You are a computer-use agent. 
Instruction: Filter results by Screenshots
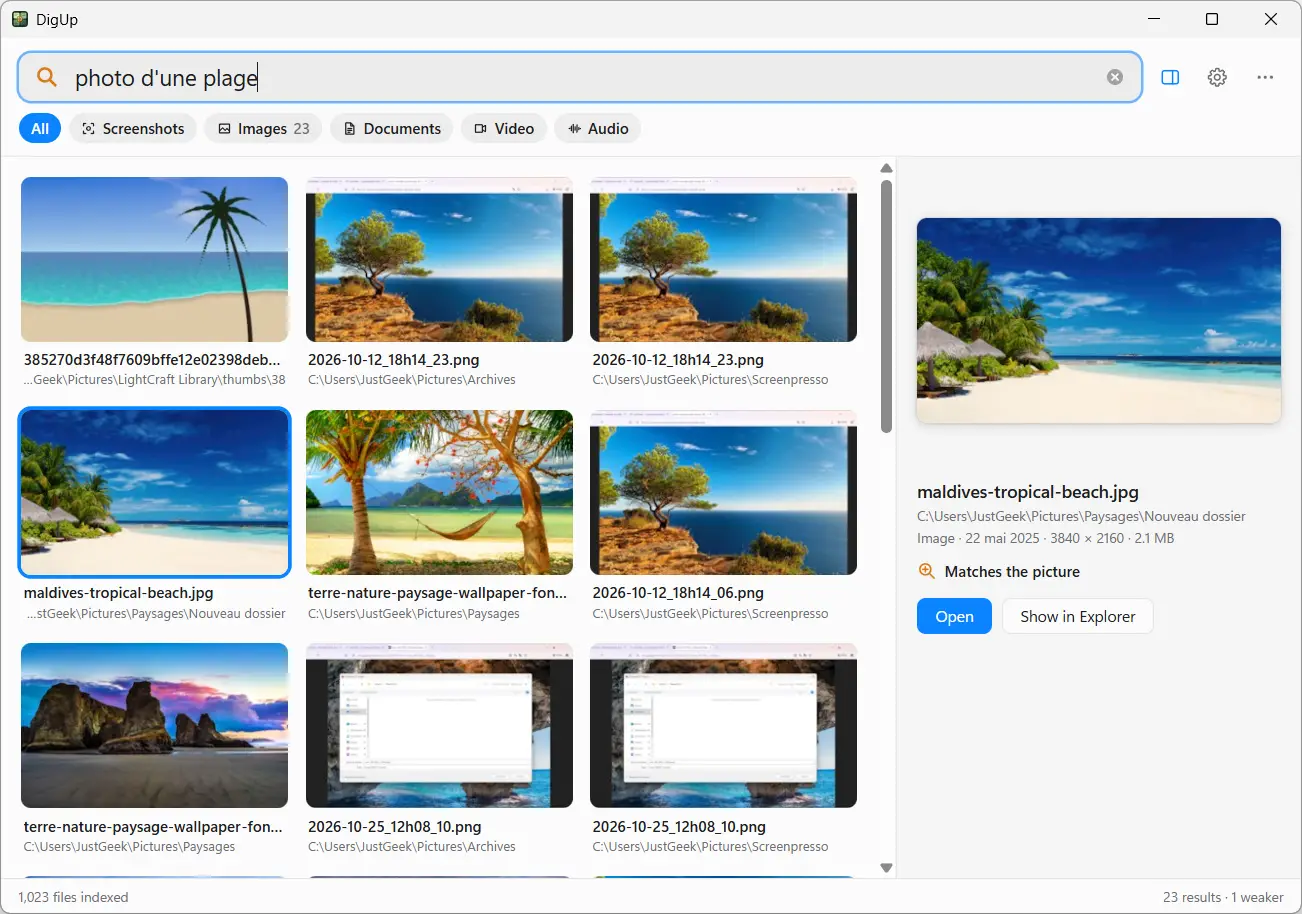pos(133,128)
